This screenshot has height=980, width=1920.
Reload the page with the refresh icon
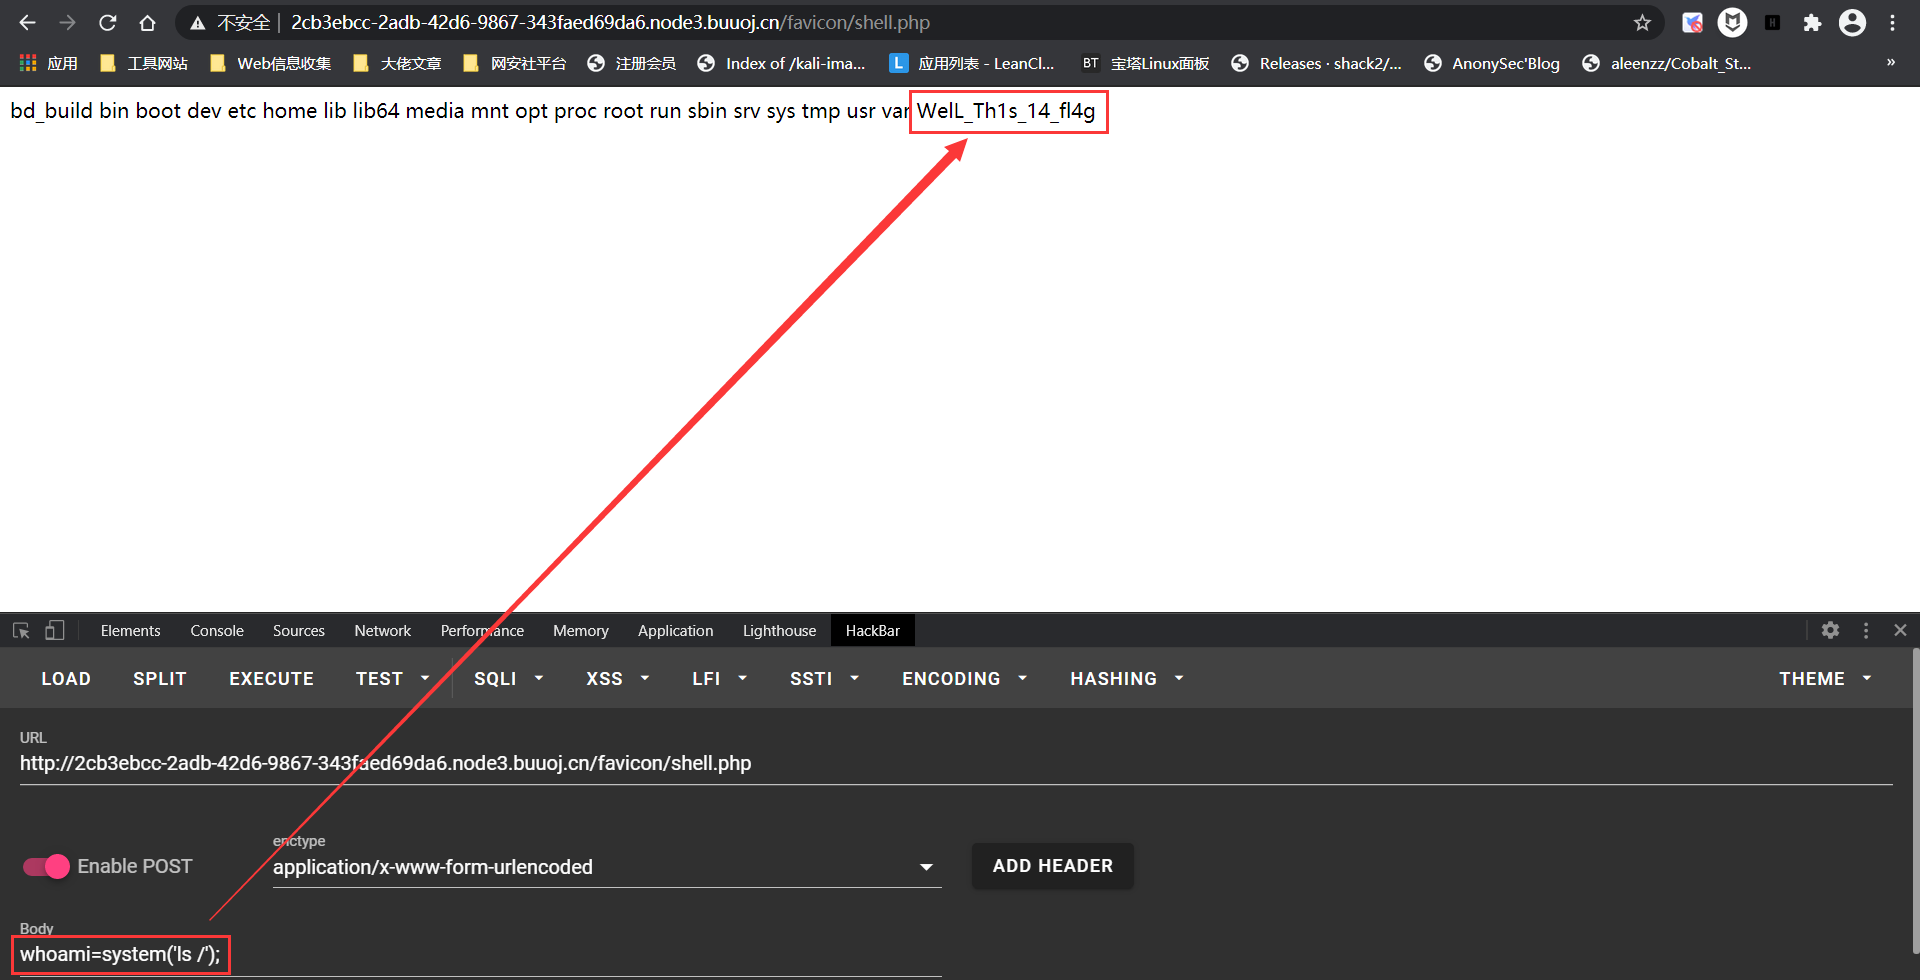(108, 22)
